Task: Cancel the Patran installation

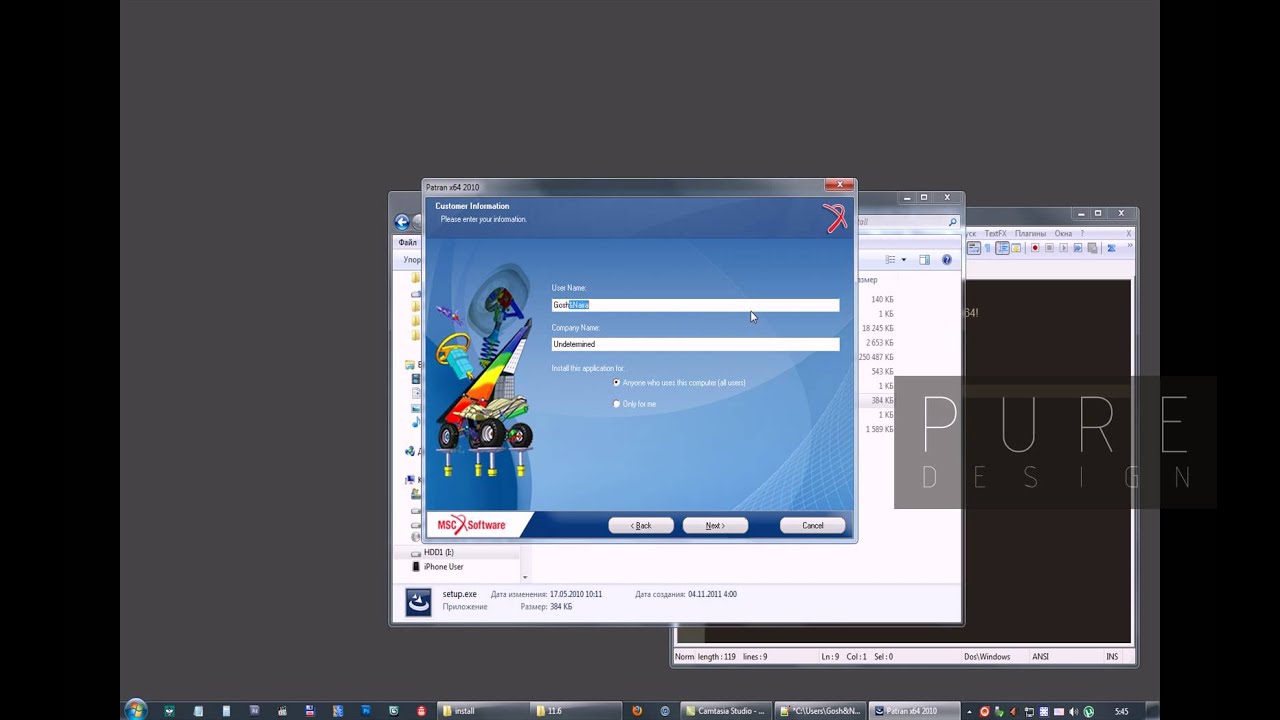Action: pyautogui.click(x=812, y=525)
